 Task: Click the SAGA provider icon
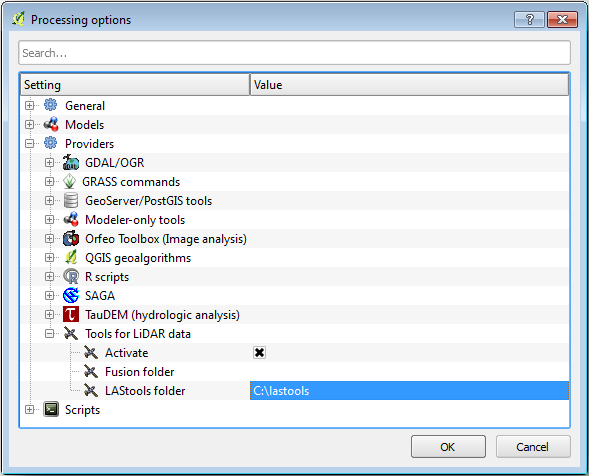(x=71, y=295)
